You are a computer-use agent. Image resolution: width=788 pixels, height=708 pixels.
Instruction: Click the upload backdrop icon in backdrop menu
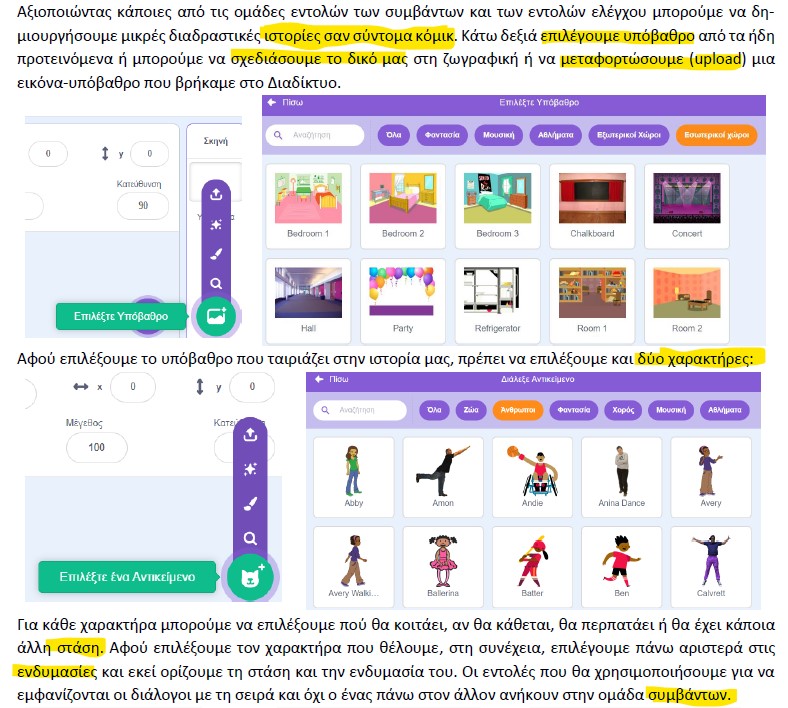click(216, 194)
